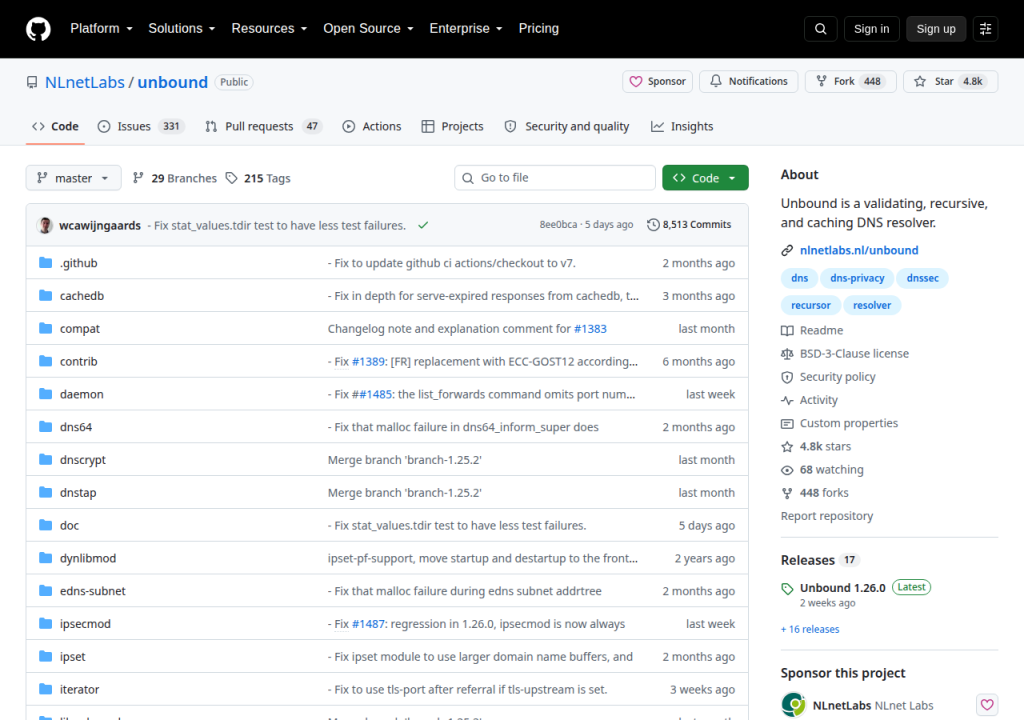Select the resolver topic tag
Viewport: 1024px width, 720px height.
click(871, 305)
